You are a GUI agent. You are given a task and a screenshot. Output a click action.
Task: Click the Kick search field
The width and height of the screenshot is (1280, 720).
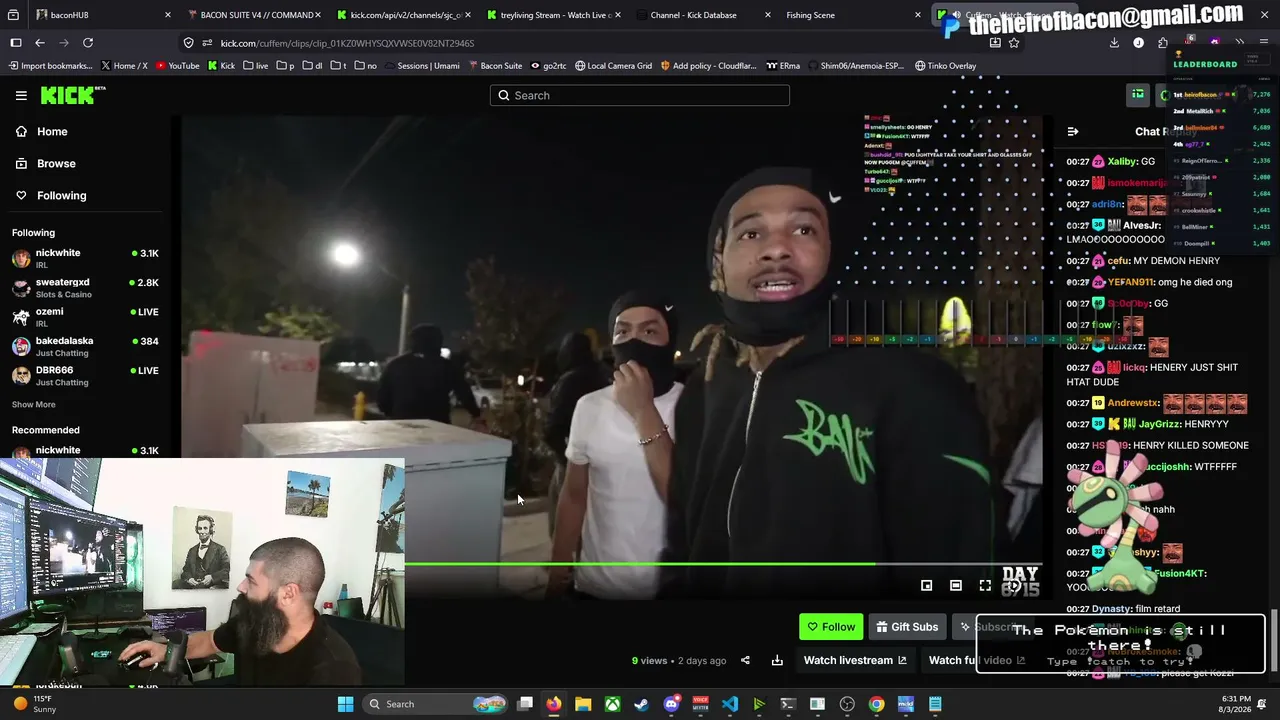pyautogui.click(x=640, y=95)
